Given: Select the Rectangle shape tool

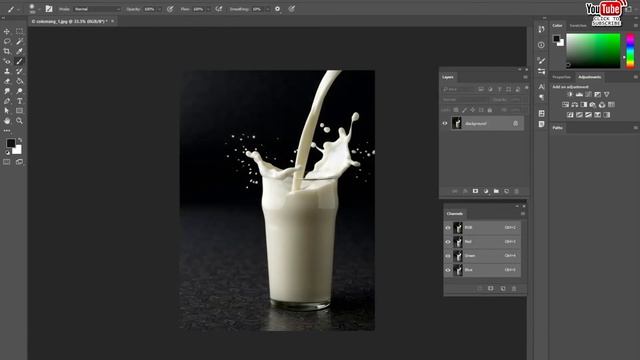Looking at the screenshot, I should [19, 111].
